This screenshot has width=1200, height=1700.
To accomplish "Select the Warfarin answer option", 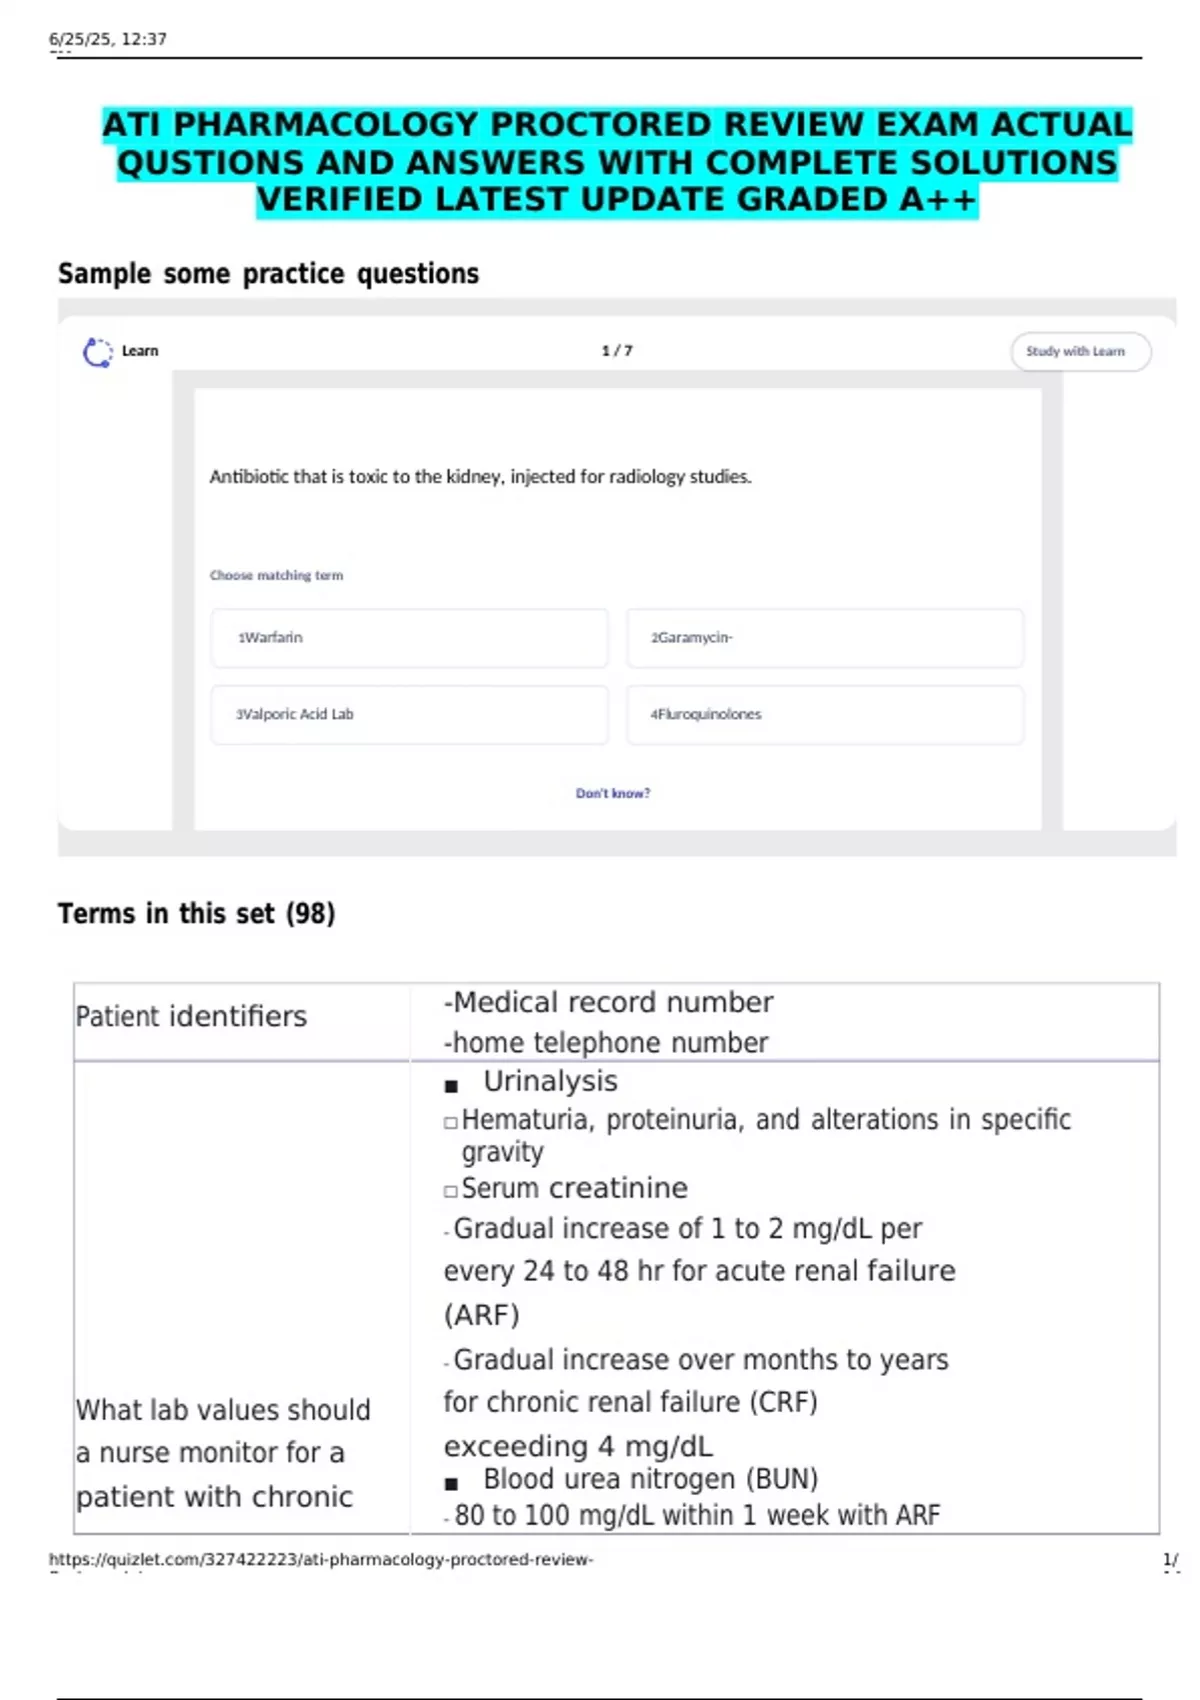I will (409, 638).
